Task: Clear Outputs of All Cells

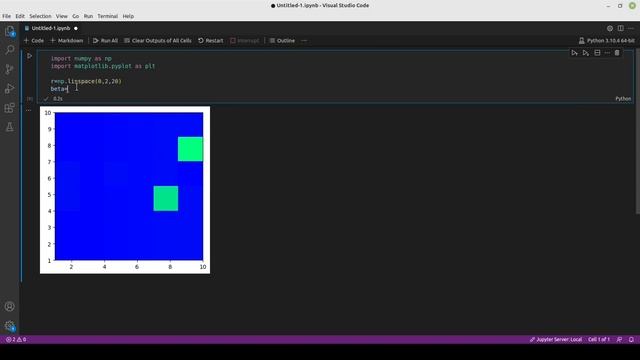Action: [158, 40]
